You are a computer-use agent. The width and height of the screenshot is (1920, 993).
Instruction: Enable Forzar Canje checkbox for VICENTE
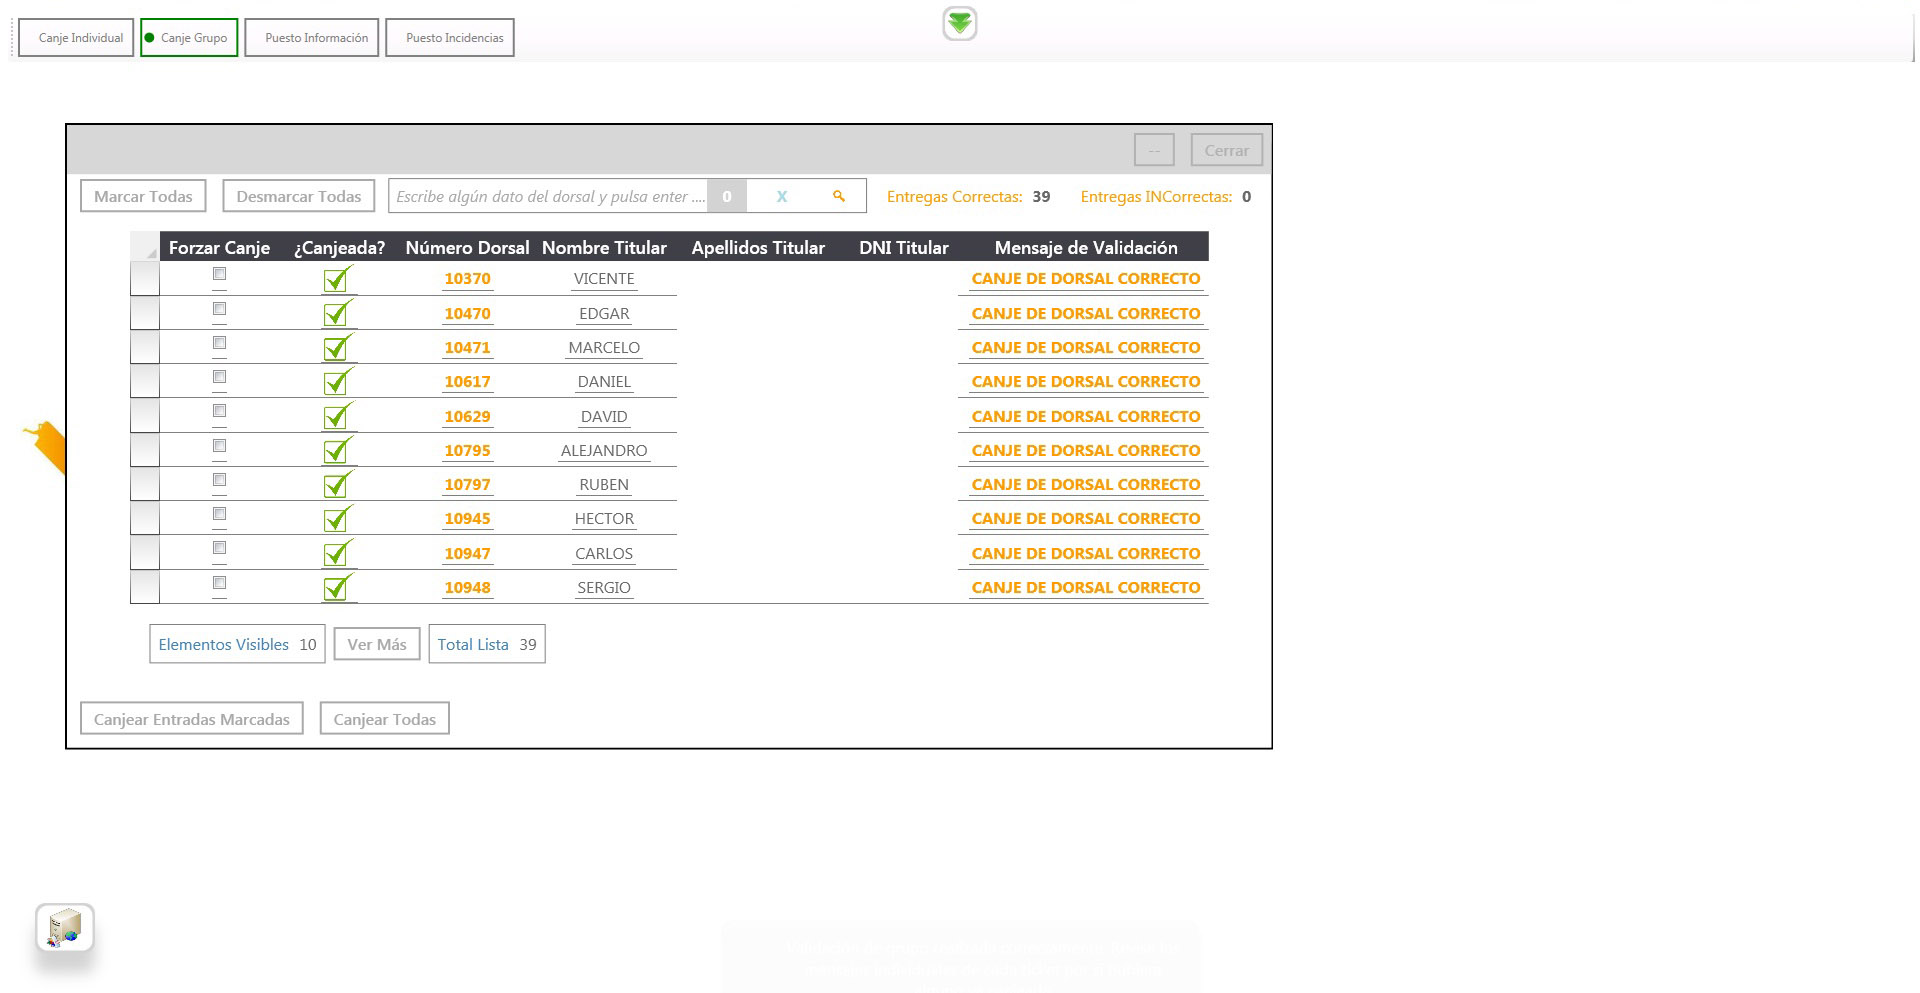[219, 274]
